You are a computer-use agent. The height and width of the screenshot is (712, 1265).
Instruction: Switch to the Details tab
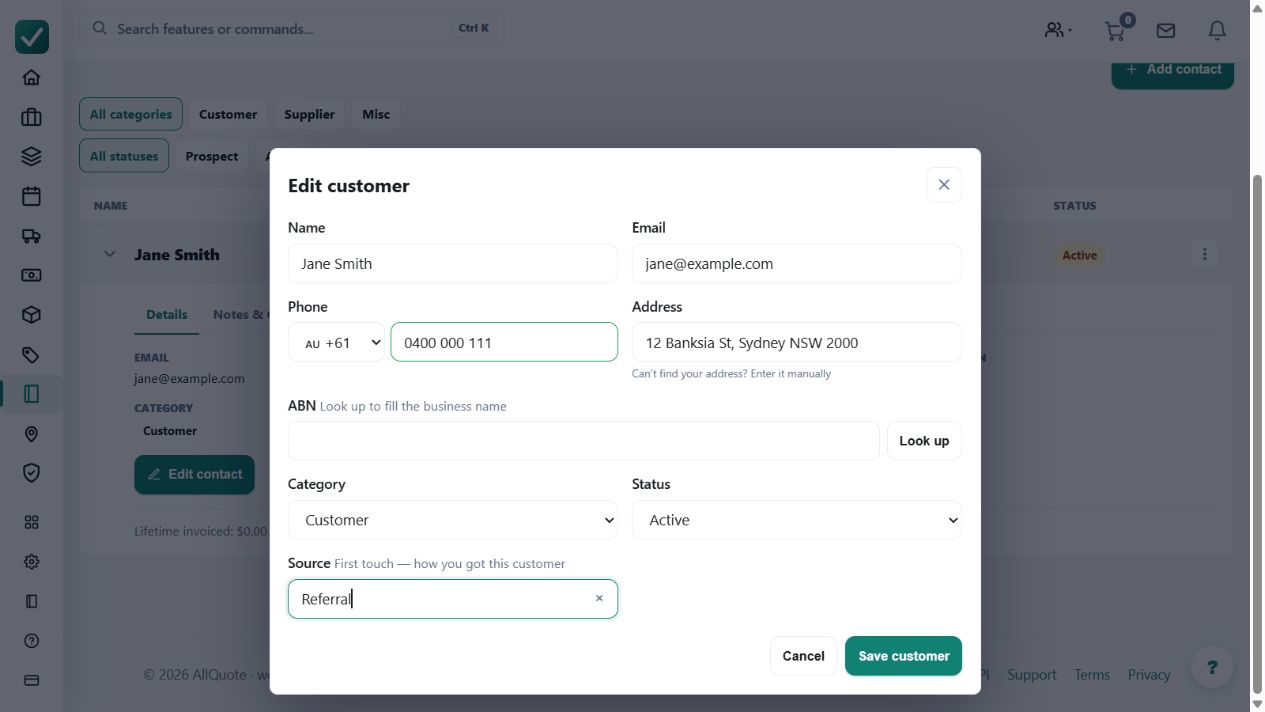coord(166,314)
